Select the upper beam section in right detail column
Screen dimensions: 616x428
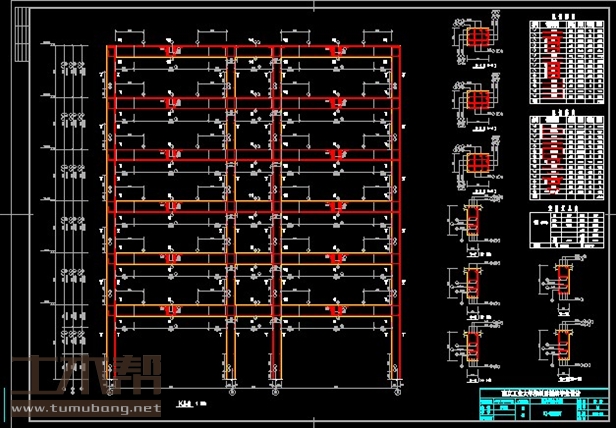(x=564, y=280)
